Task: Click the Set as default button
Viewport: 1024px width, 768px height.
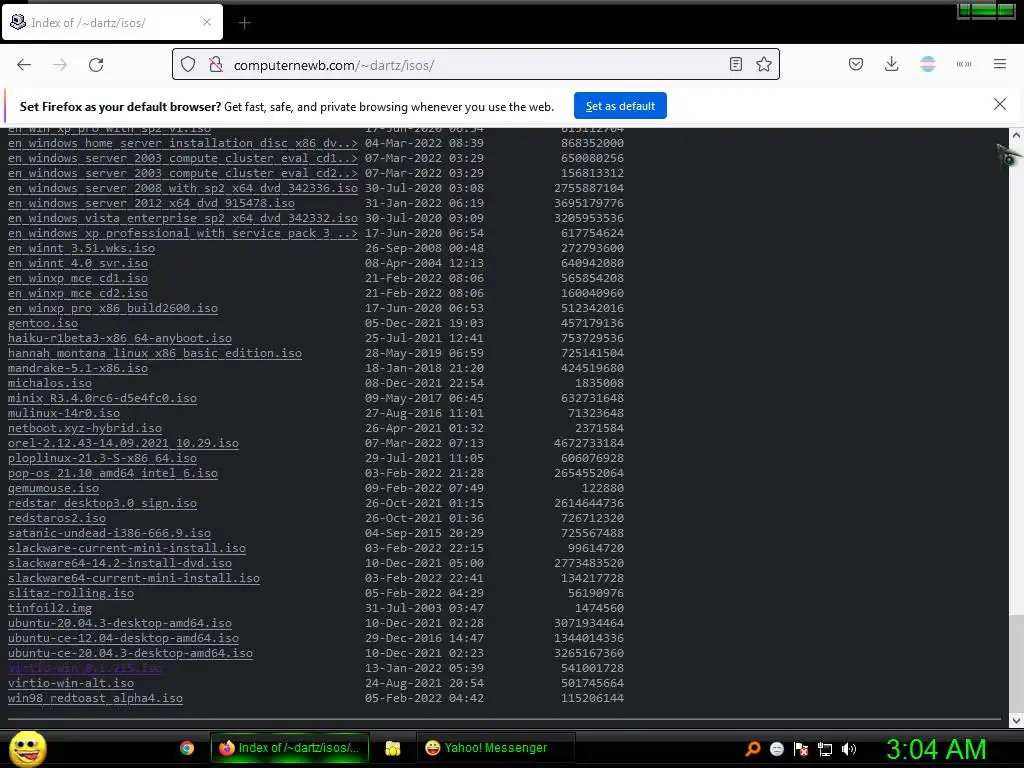Action: pos(620,106)
